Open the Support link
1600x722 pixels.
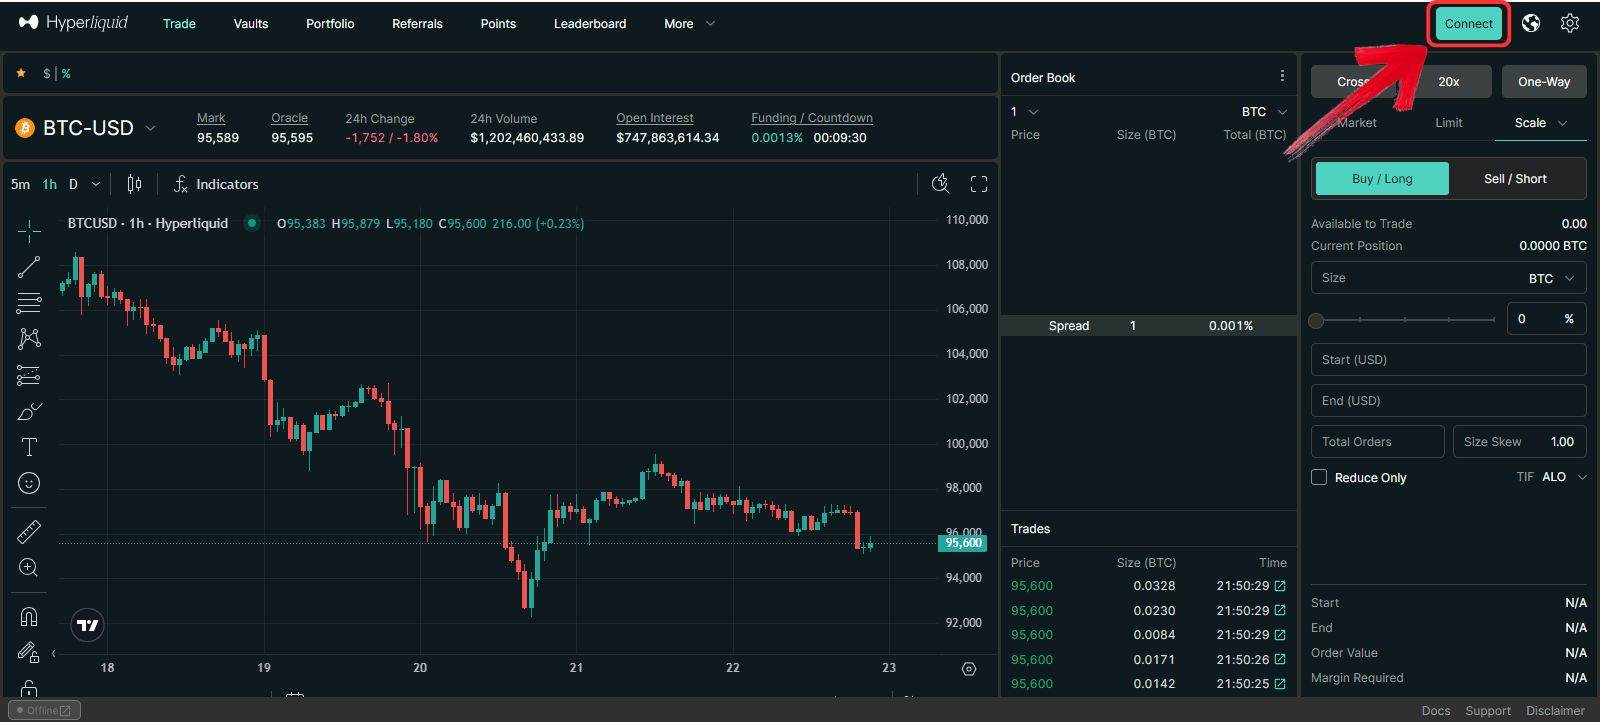[x=1488, y=710]
